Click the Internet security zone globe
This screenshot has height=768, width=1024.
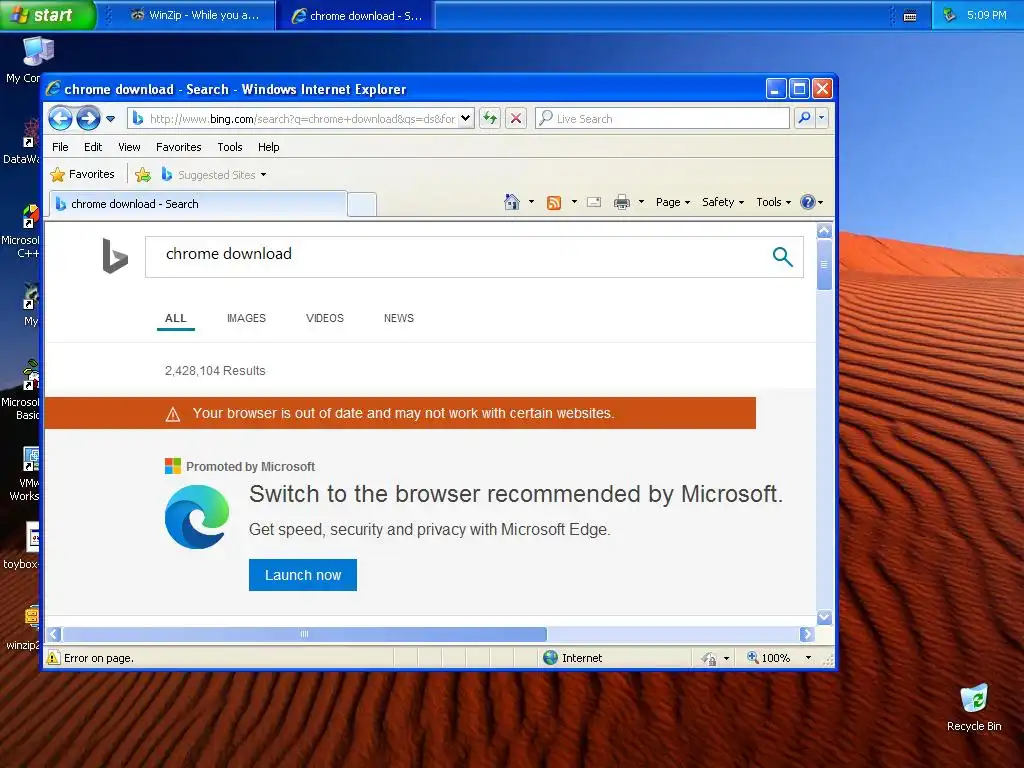point(551,658)
